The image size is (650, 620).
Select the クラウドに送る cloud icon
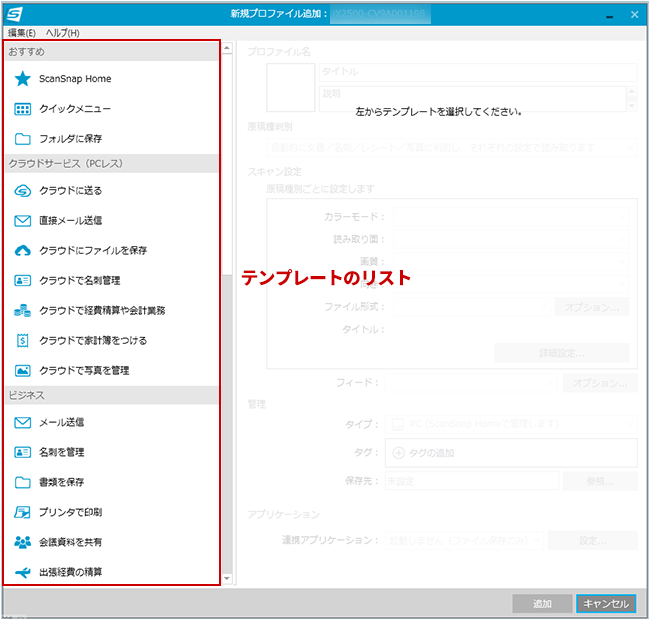pos(22,191)
